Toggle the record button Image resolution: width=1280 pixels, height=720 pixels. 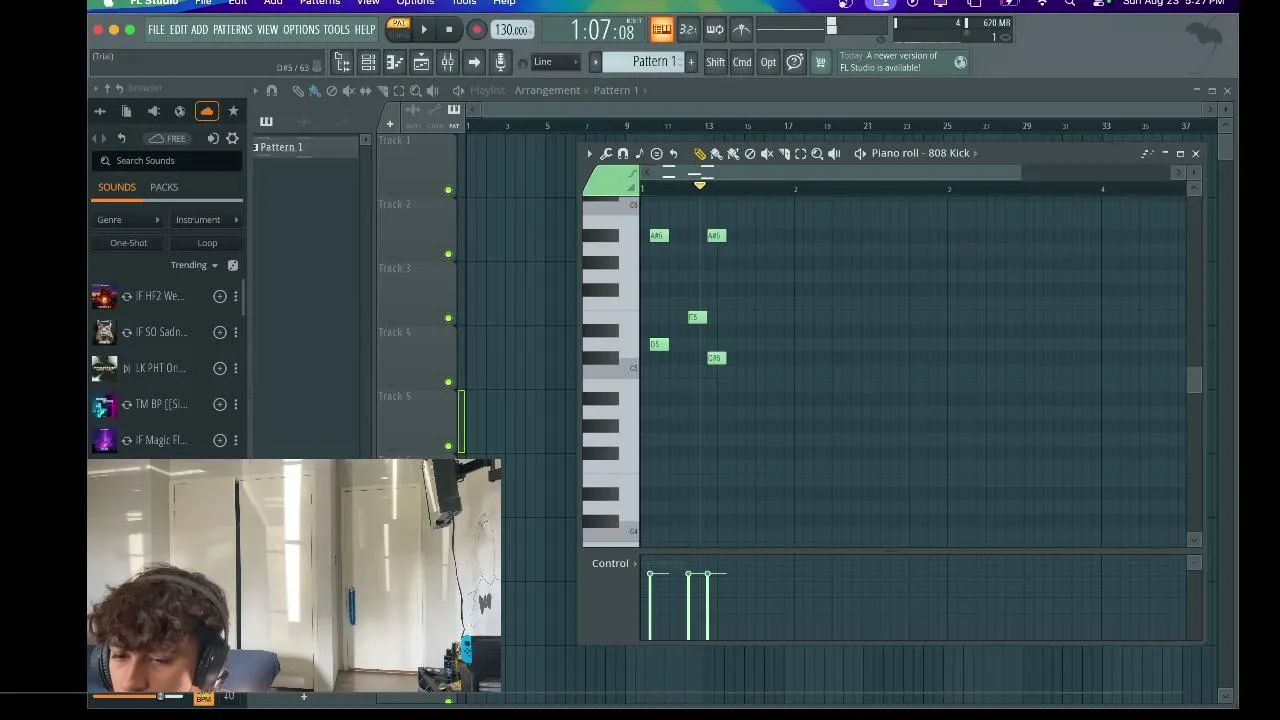[477, 30]
